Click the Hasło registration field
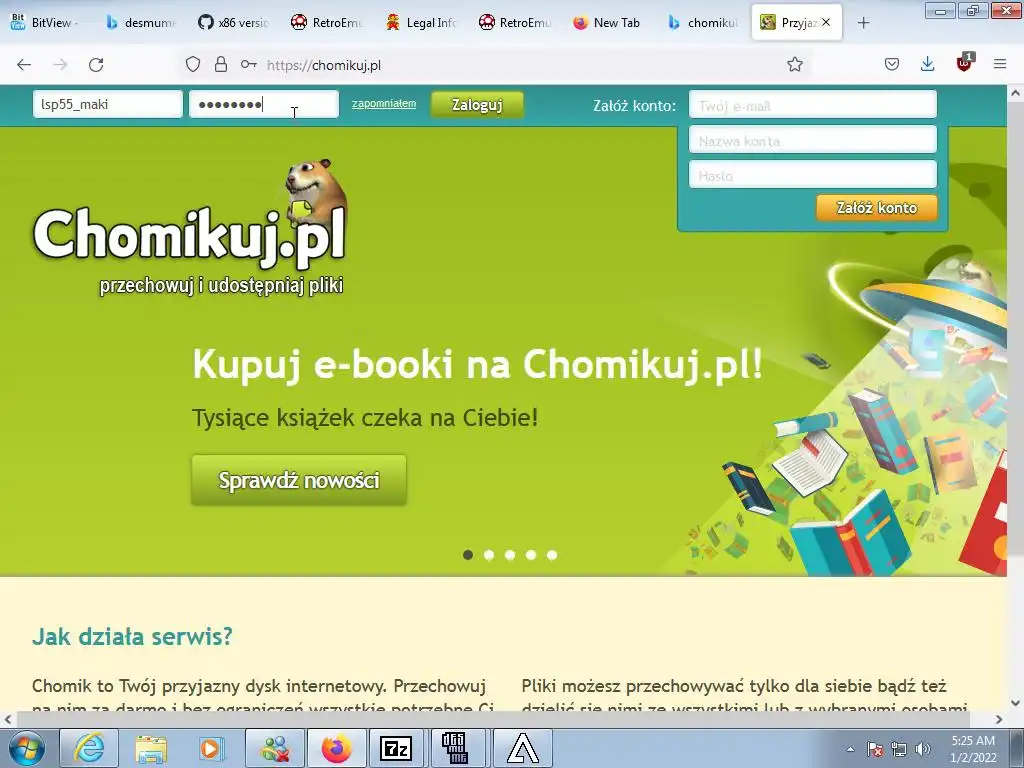 click(813, 176)
